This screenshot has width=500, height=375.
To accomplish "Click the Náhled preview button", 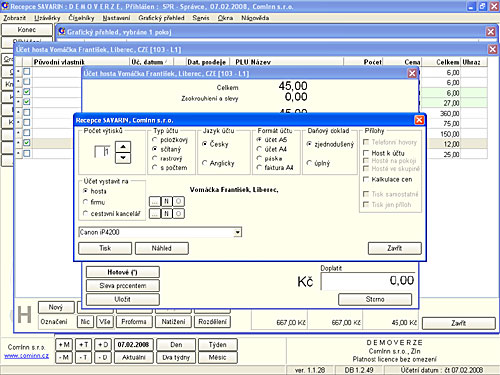I will pos(162,248).
